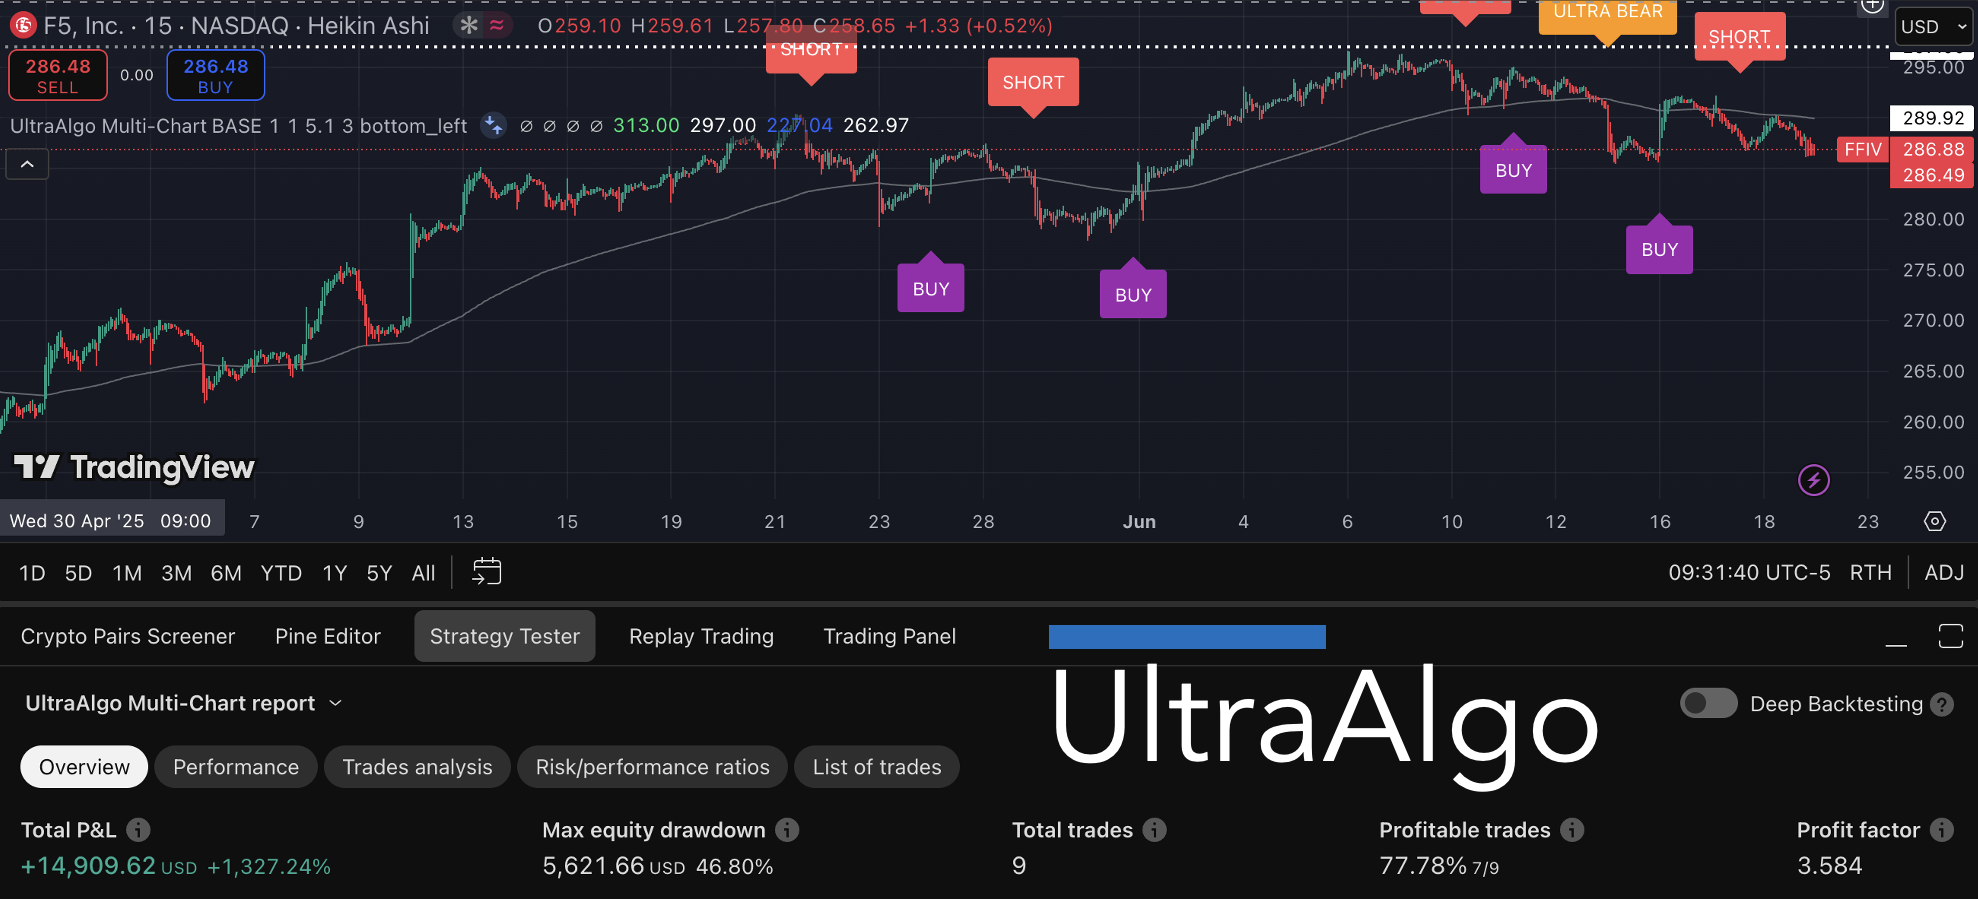Enable the Deep Backtesting switch
Image resolution: width=1978 pixels, height=900 pixels.
point(1709,703)
